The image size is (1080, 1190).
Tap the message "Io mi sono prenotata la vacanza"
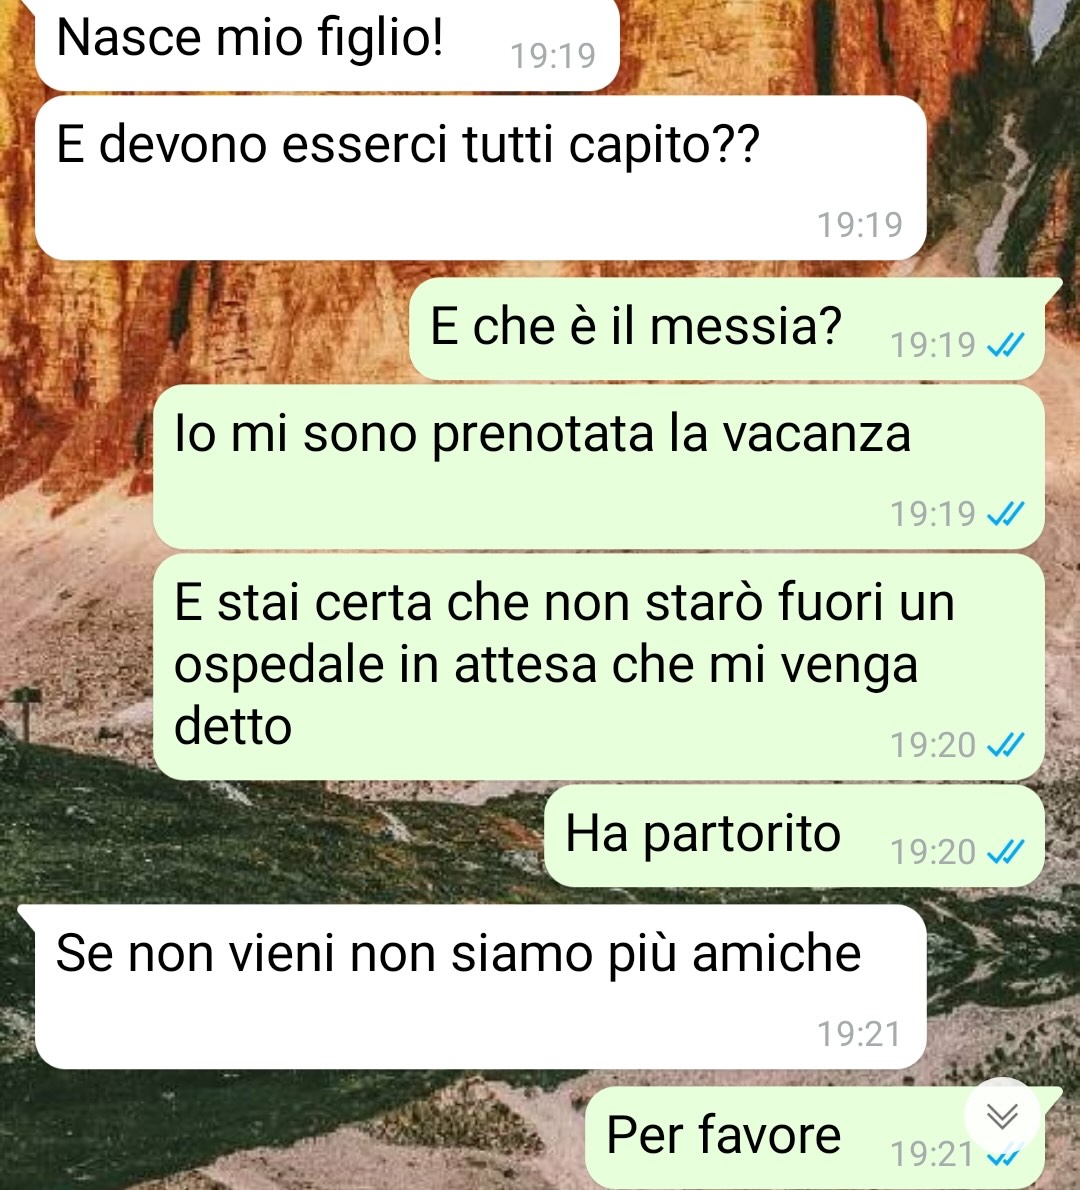tap(599, 467)
